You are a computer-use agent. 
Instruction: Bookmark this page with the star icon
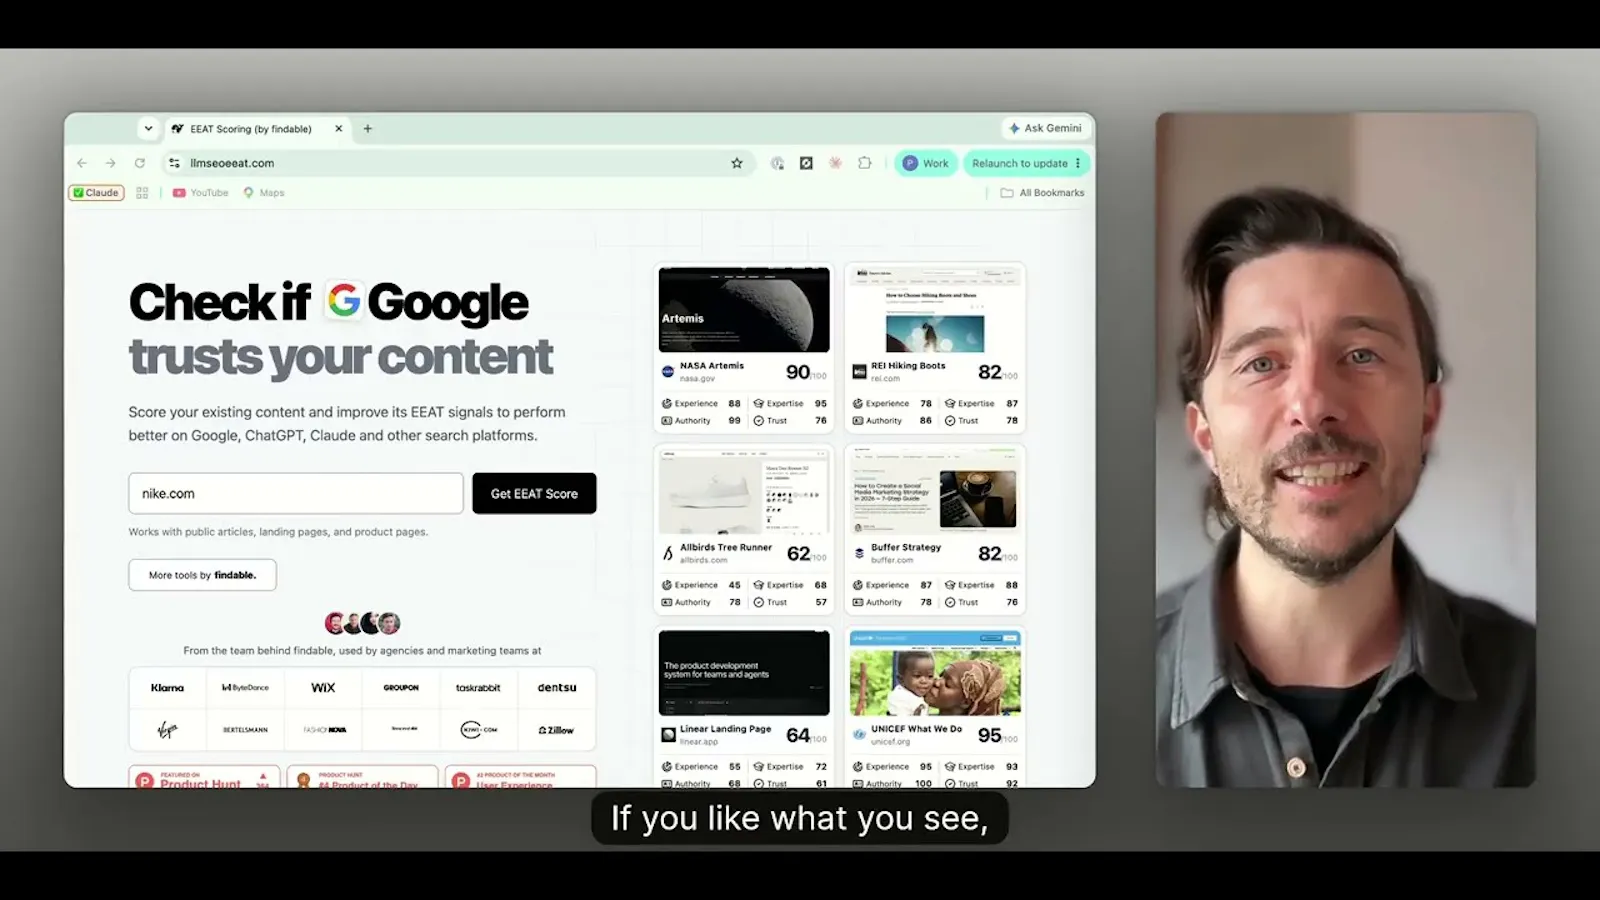(x=737, y=163)
